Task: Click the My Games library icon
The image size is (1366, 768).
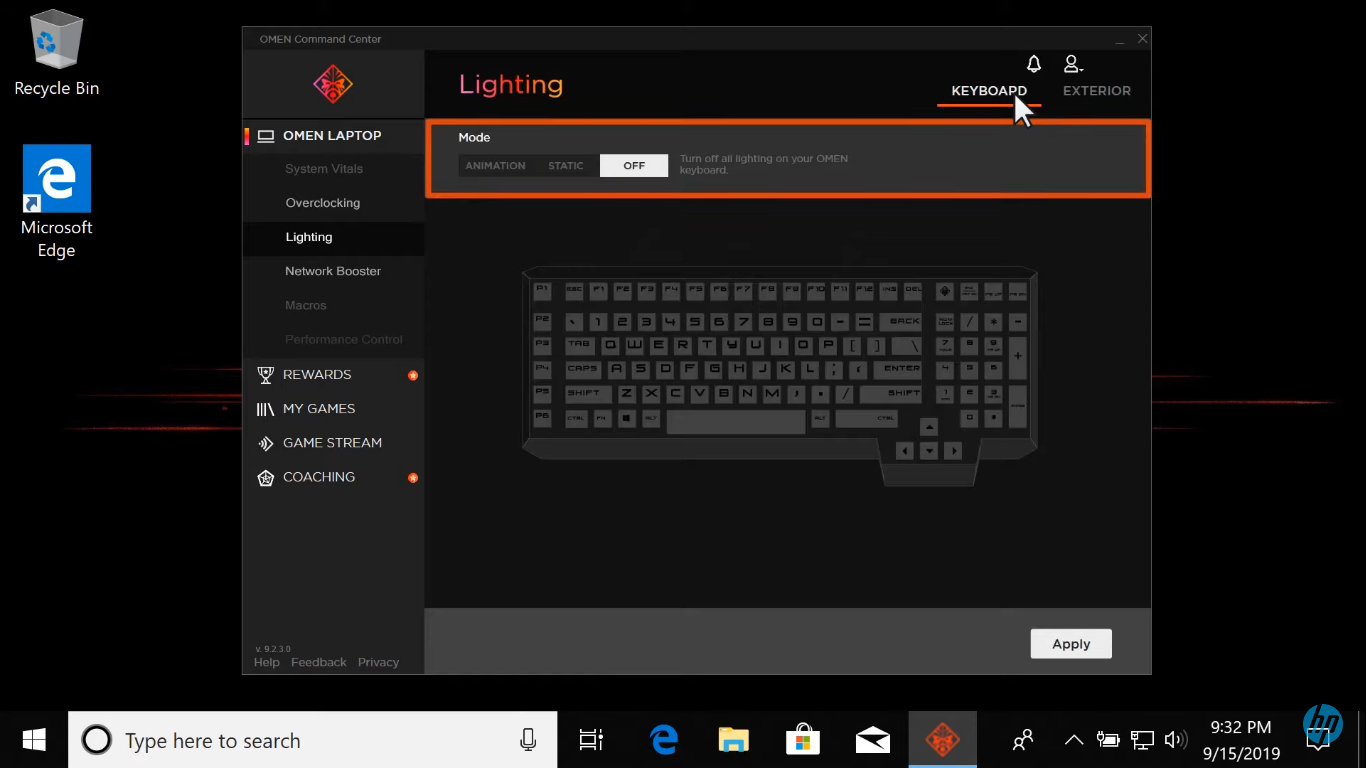Action: click(x=265, y=409)
